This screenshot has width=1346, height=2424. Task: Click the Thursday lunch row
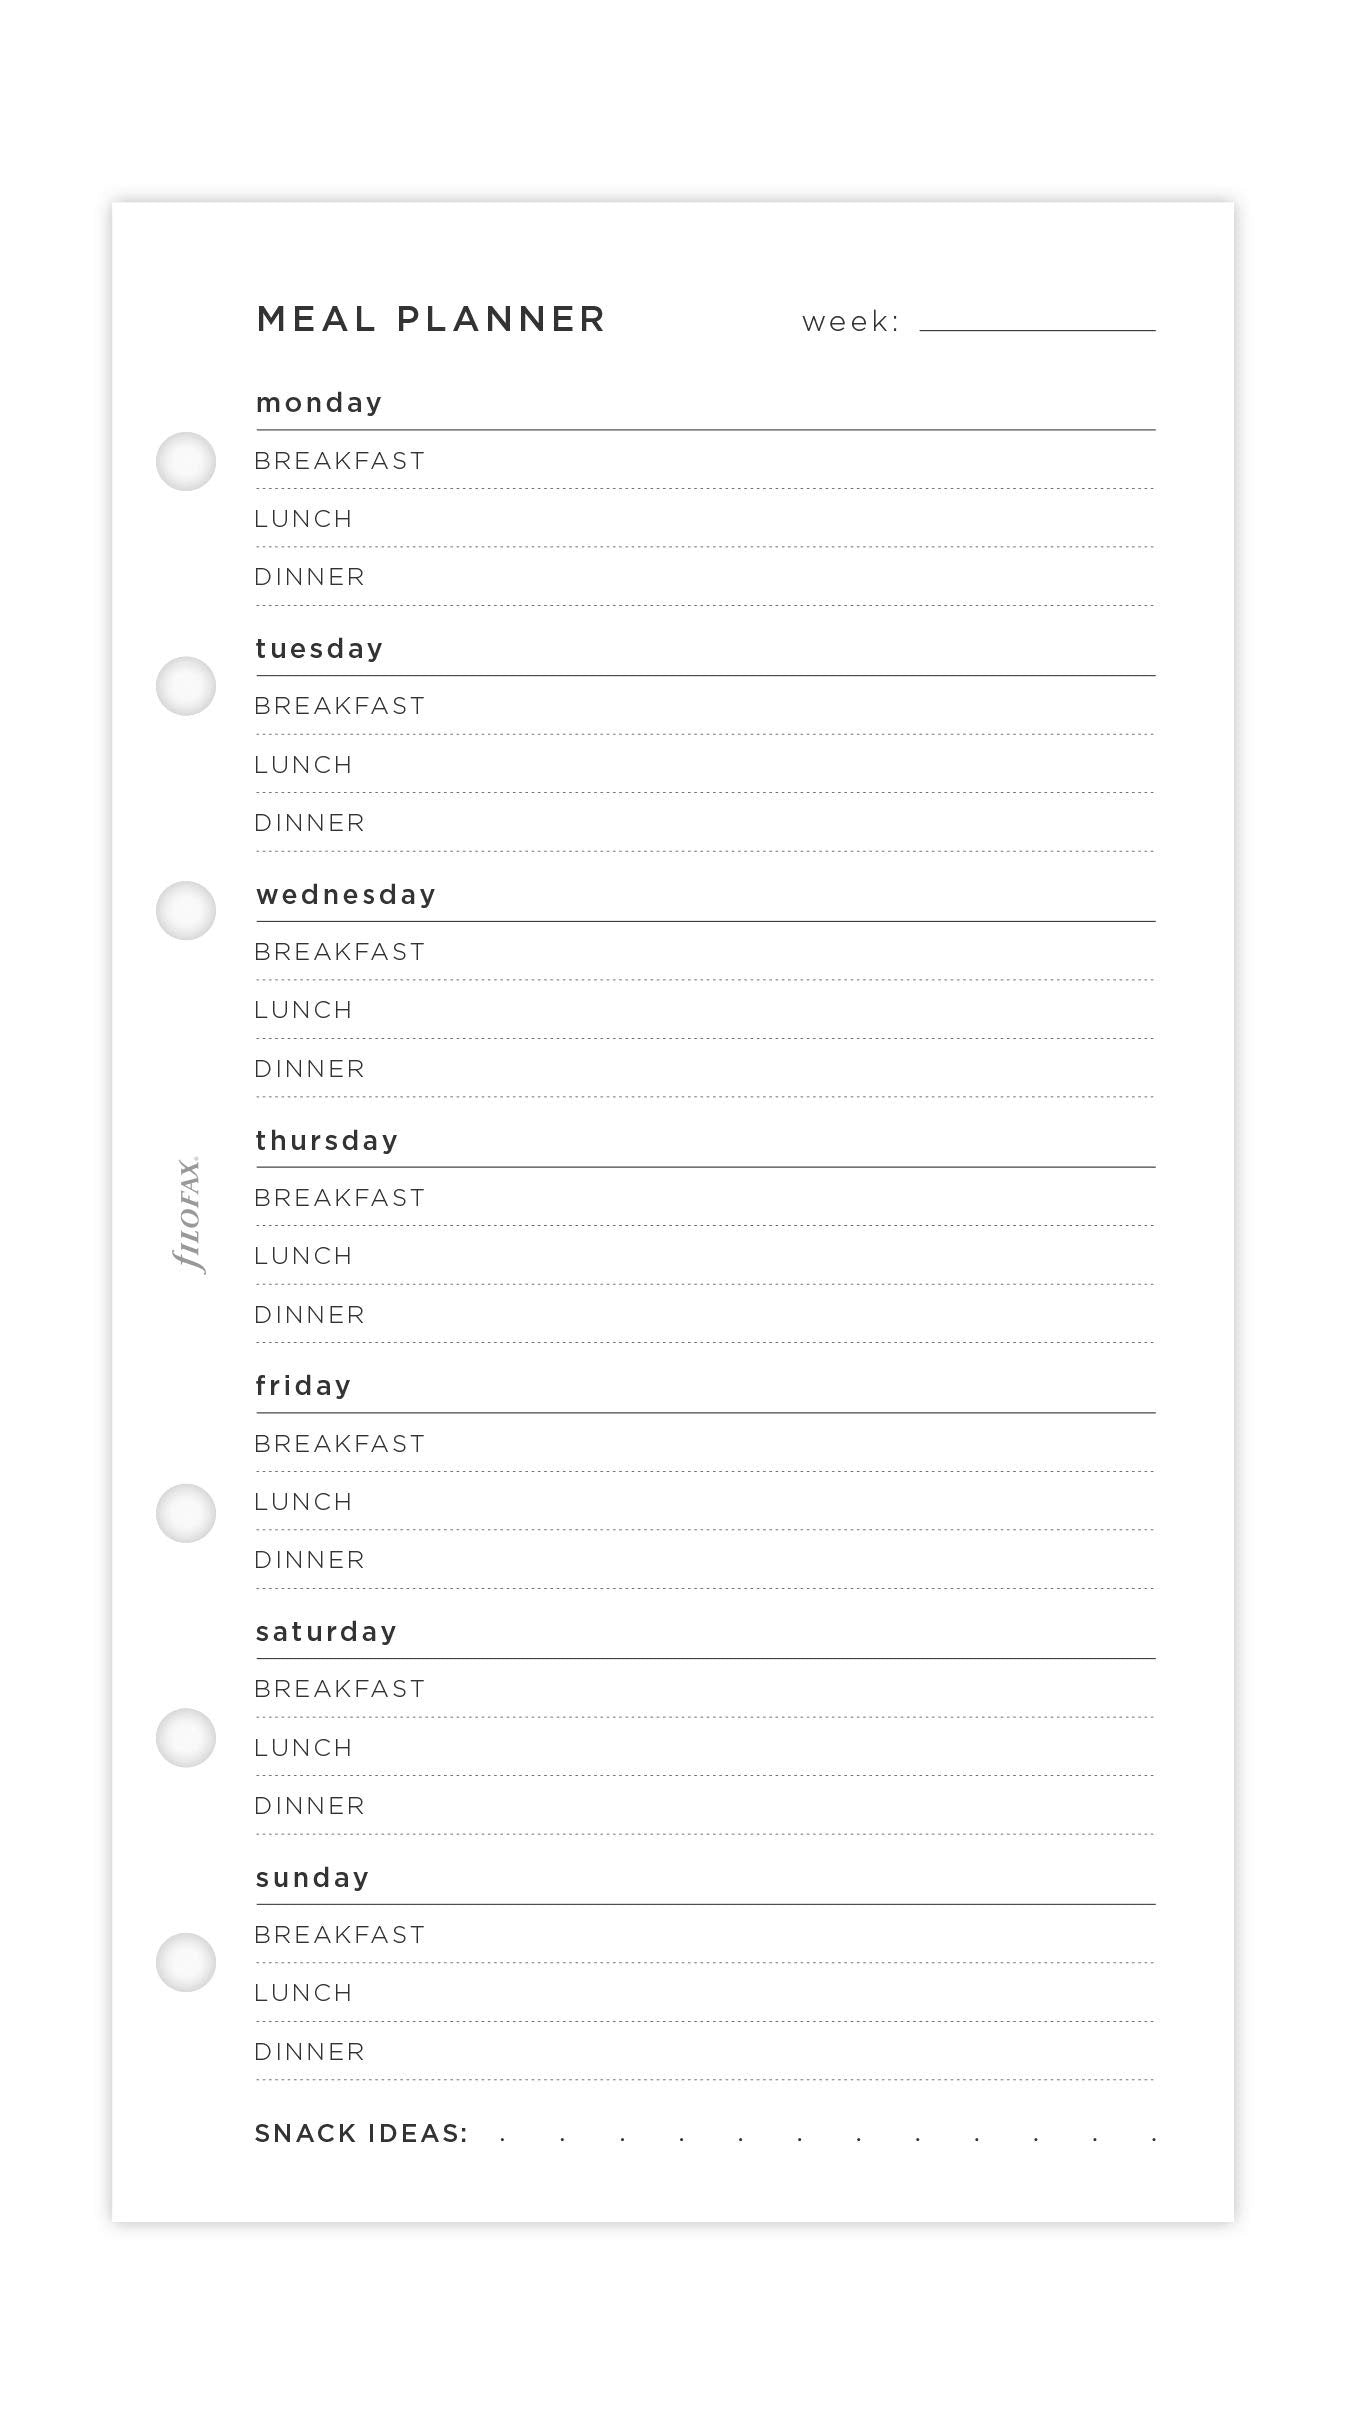tap(705, 1256)
